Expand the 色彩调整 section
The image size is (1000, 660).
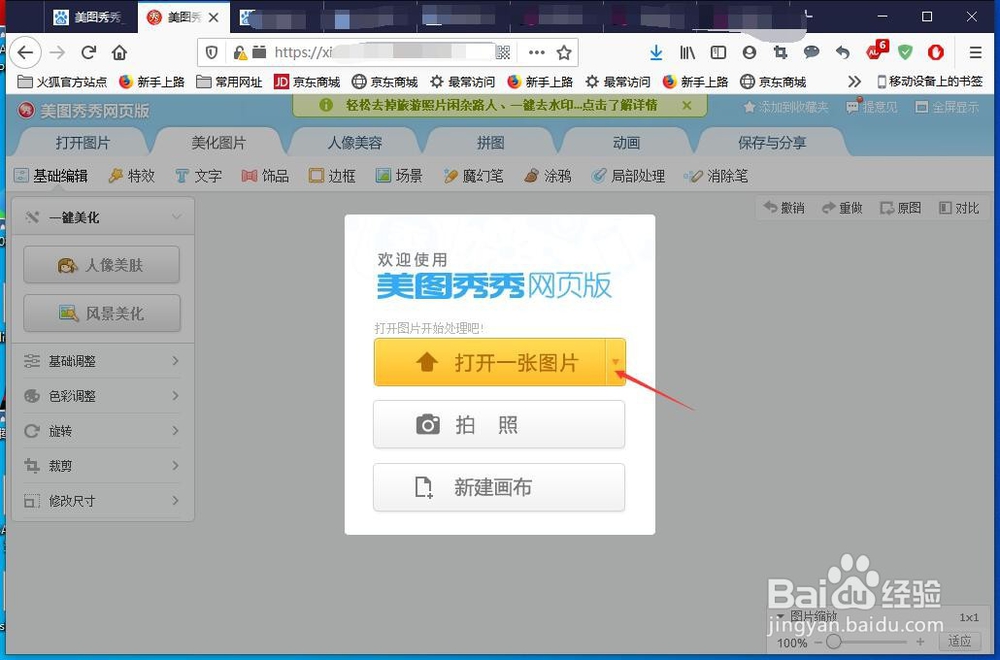(x=103, y=396)
